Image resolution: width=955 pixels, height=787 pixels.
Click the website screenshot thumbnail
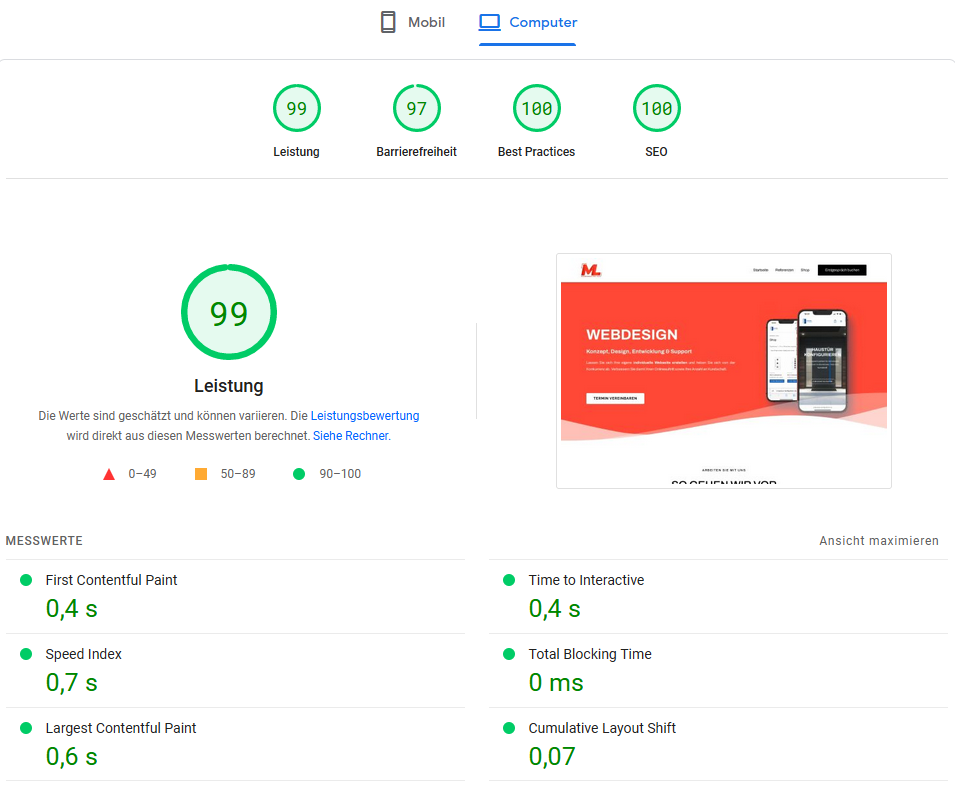724,371
